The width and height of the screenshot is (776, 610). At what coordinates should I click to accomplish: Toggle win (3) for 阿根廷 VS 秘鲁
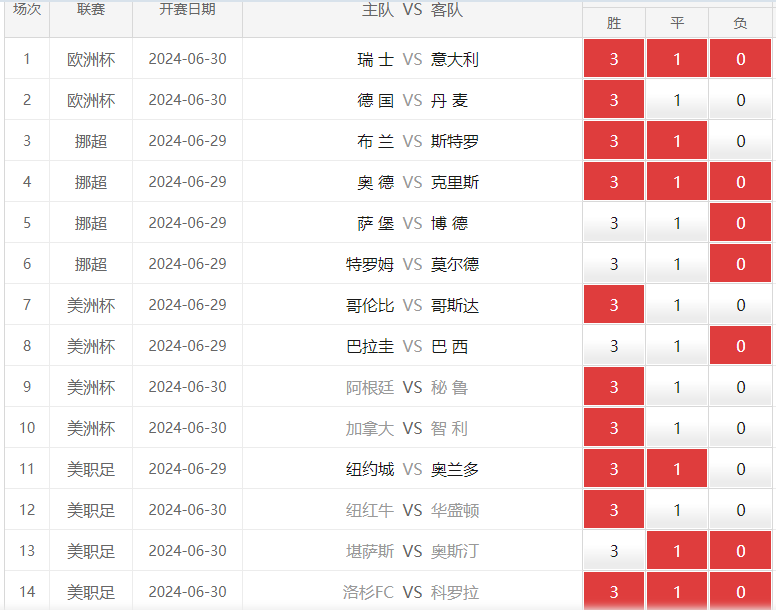click(x=614, y=386)
